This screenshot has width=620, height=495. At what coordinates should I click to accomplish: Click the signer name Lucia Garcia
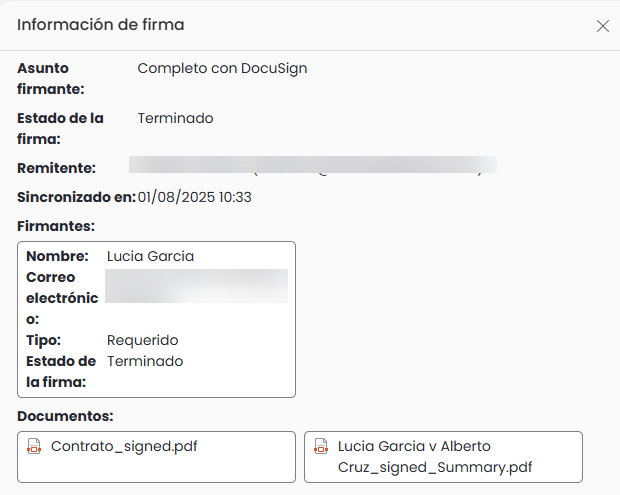pos(150,256)
